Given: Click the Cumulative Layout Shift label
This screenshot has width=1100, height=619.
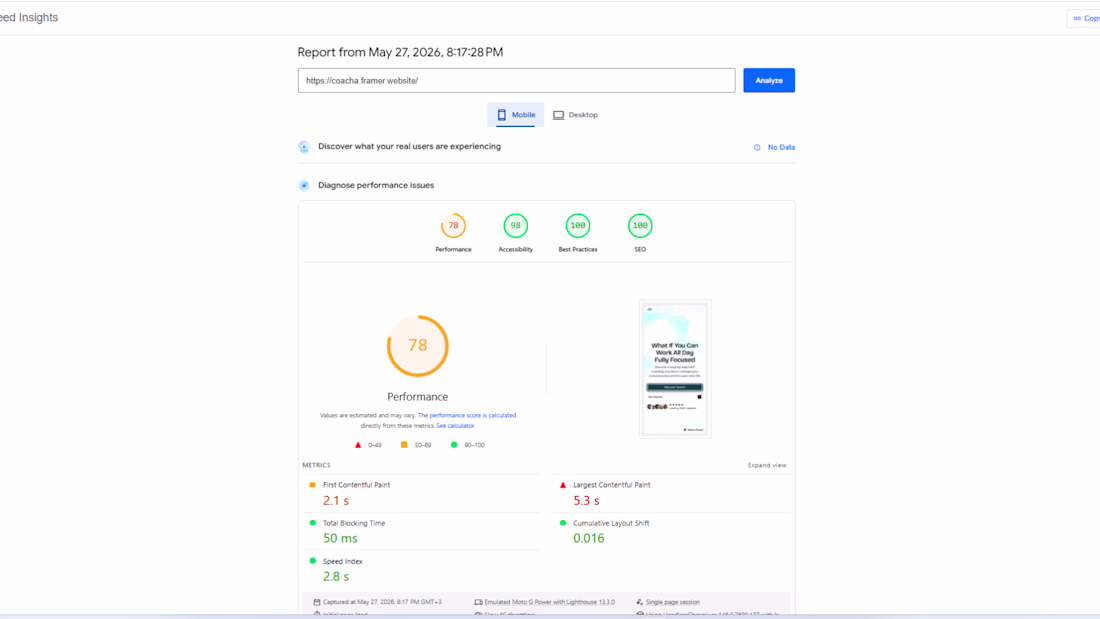Looking at the screenshot, I should pos(611,523).
